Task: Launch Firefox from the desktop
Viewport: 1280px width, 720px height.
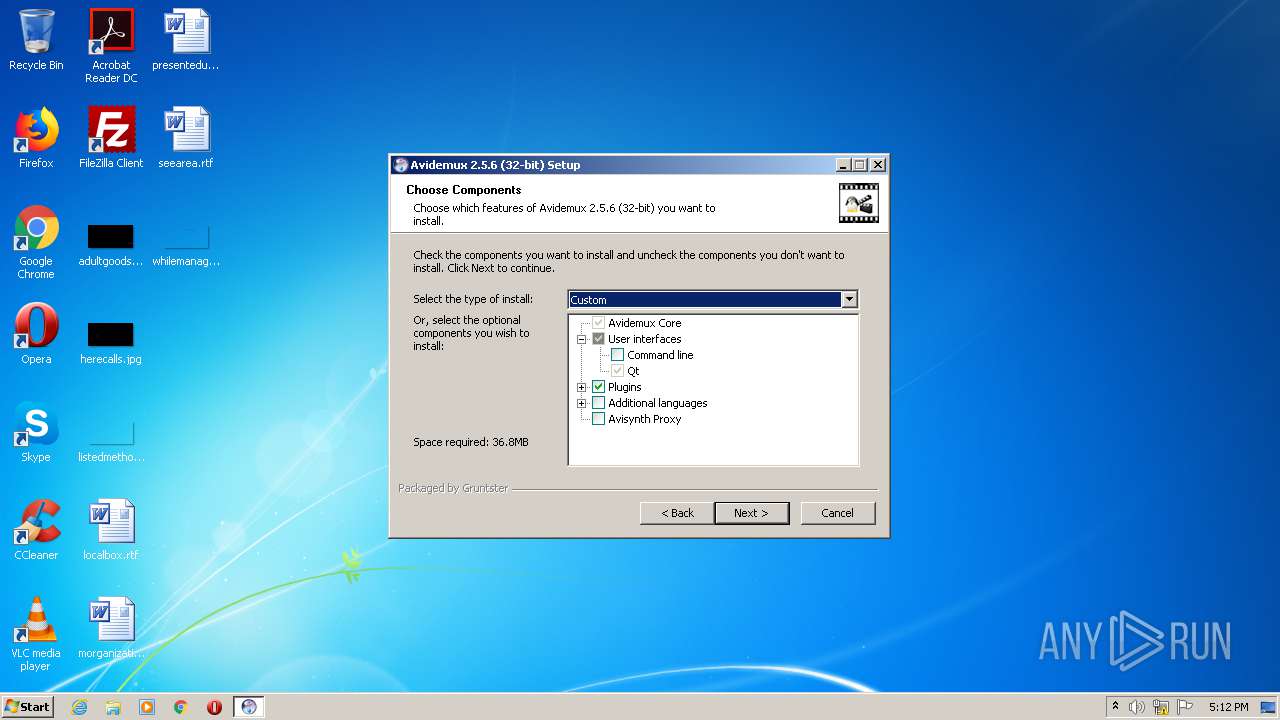Action: (36, 138)
